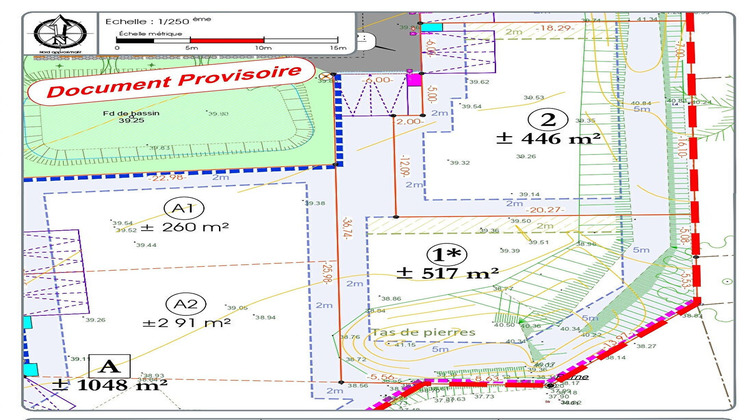Screen dimensions: 750x420
Task: Click the 'Fd de bassin' label
Action: point(131,113)
